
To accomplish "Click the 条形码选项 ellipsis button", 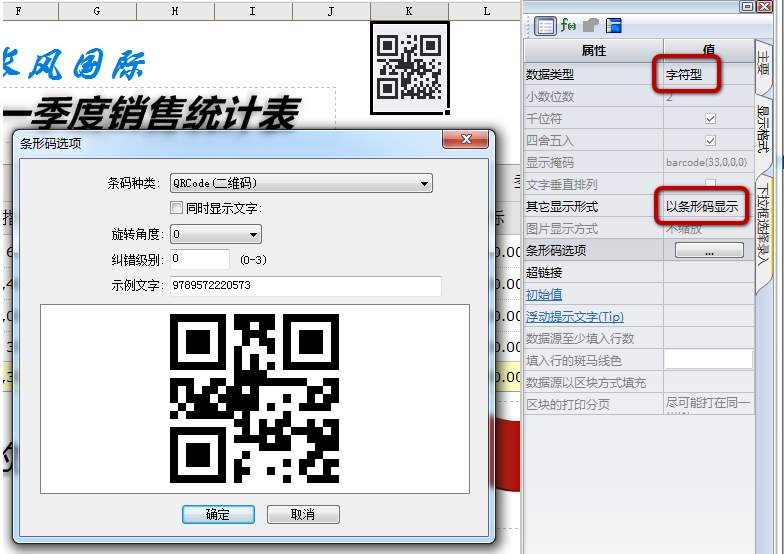I will pos(709,250).
